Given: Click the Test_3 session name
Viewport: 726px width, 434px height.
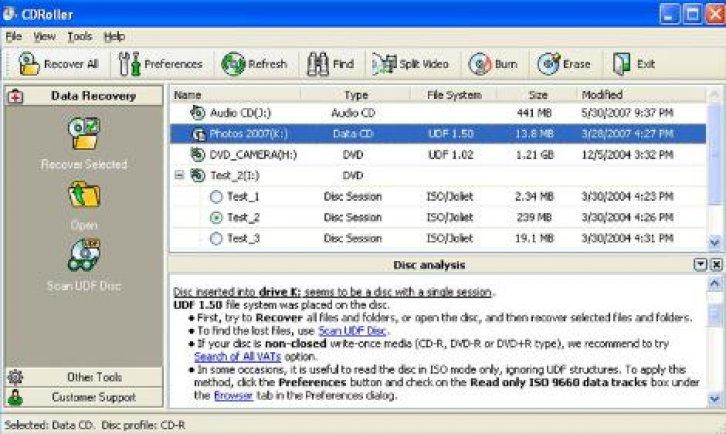Looking at the screenshot, I should point(243,238).
